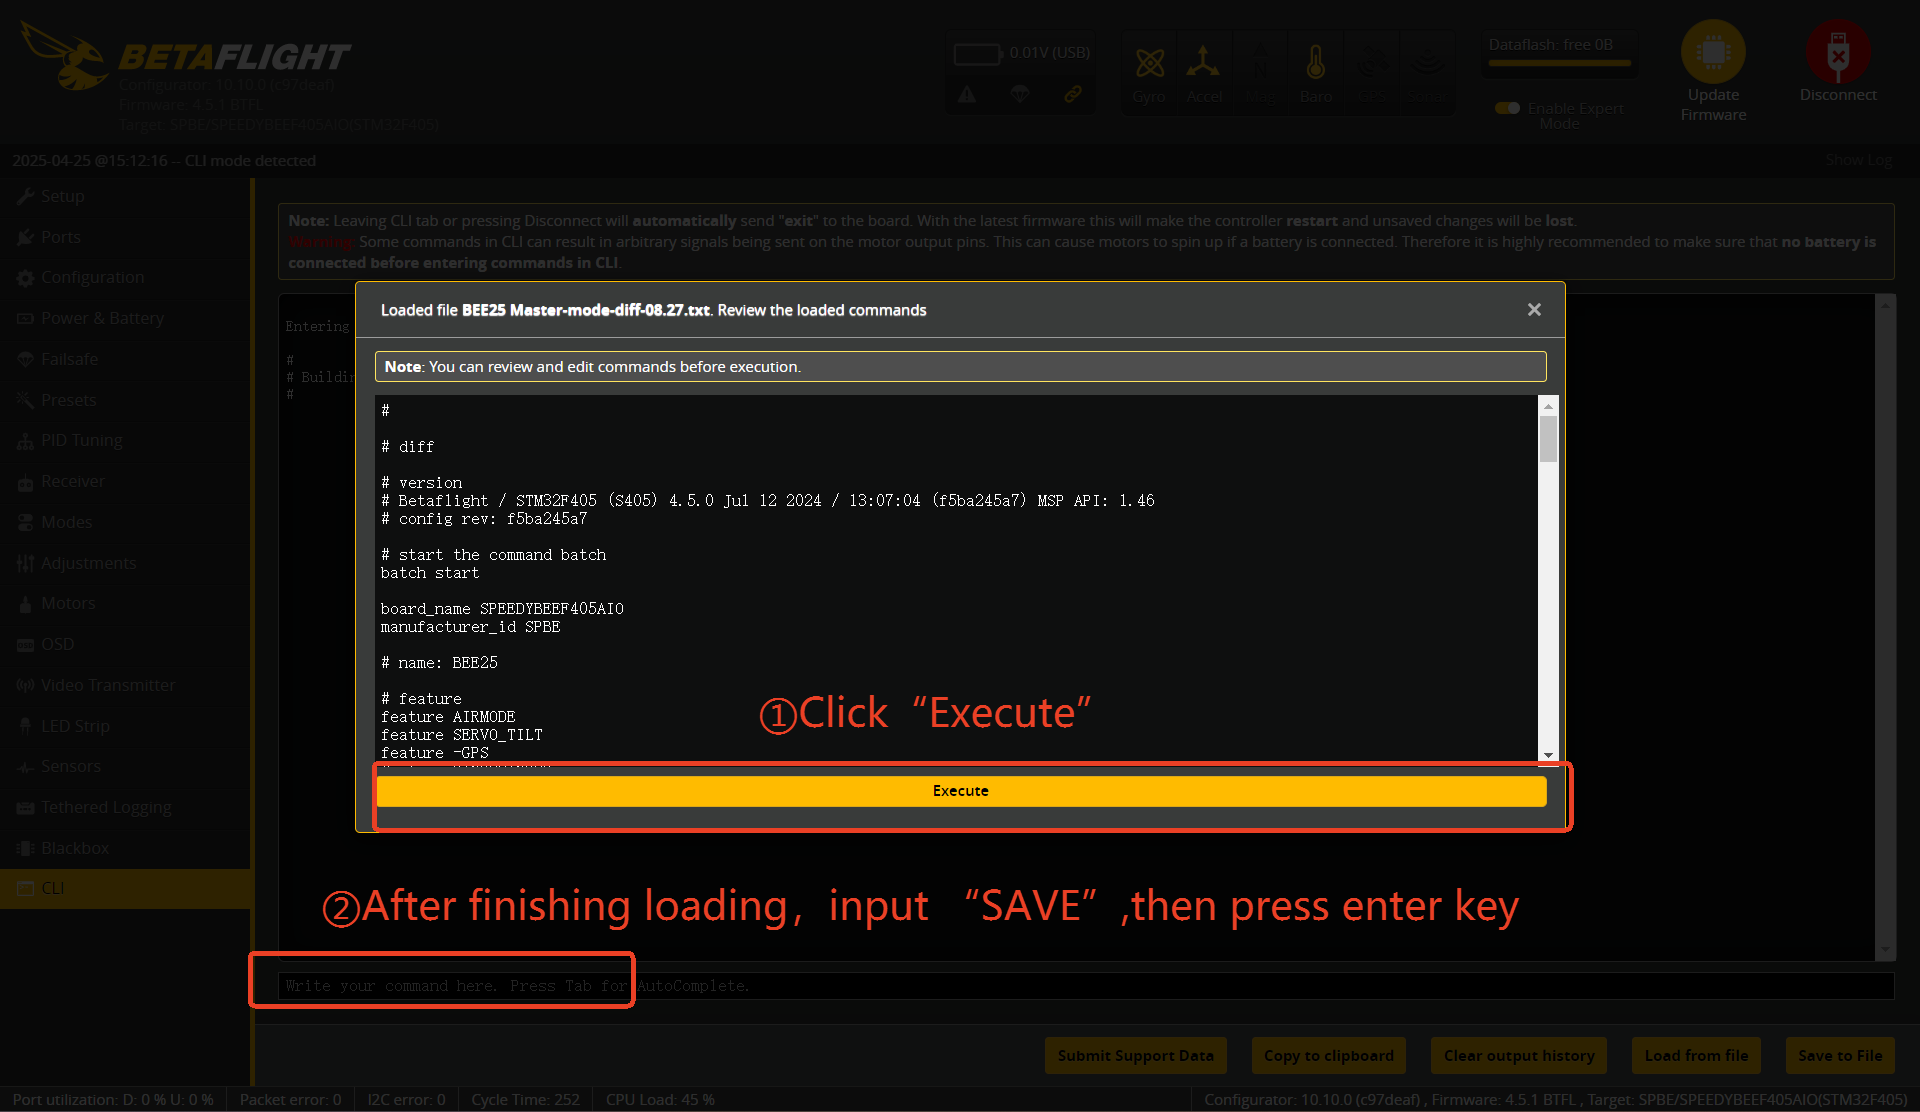Open the PID Tuning tab
The width and height of the screenshot is (1920, 1112).
(125, 440)
